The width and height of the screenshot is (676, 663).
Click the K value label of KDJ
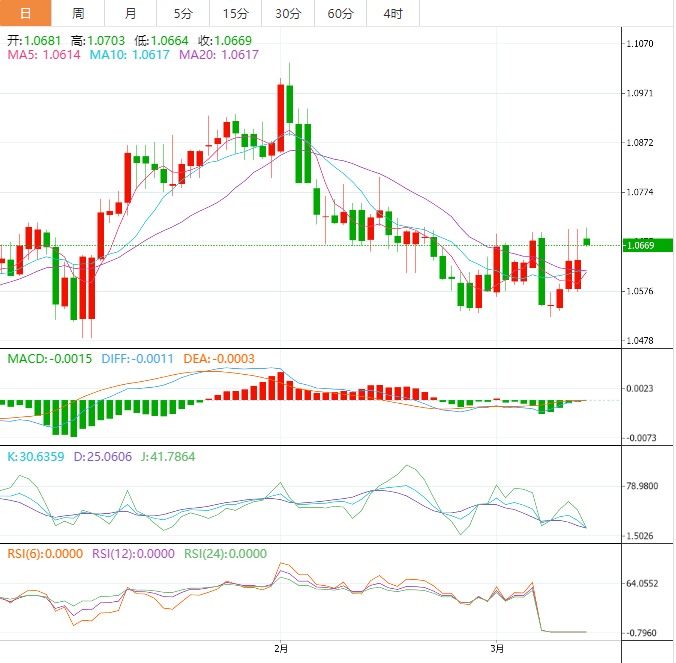point(36,456)
